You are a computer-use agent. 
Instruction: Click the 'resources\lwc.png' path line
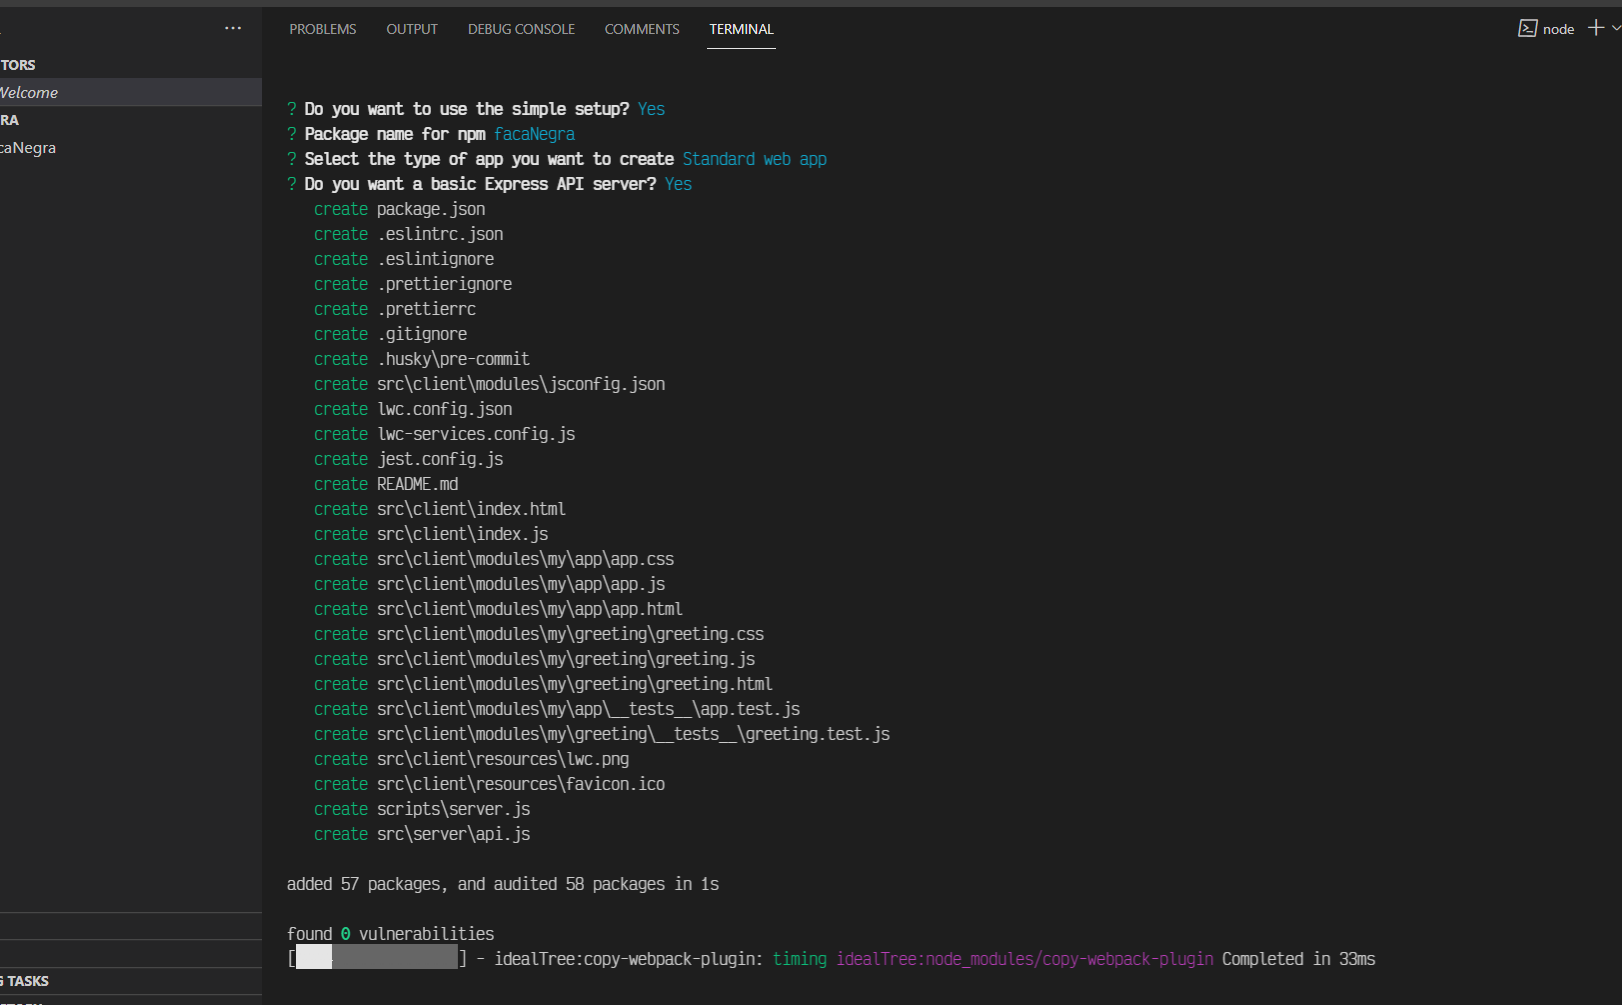[471, 759]
